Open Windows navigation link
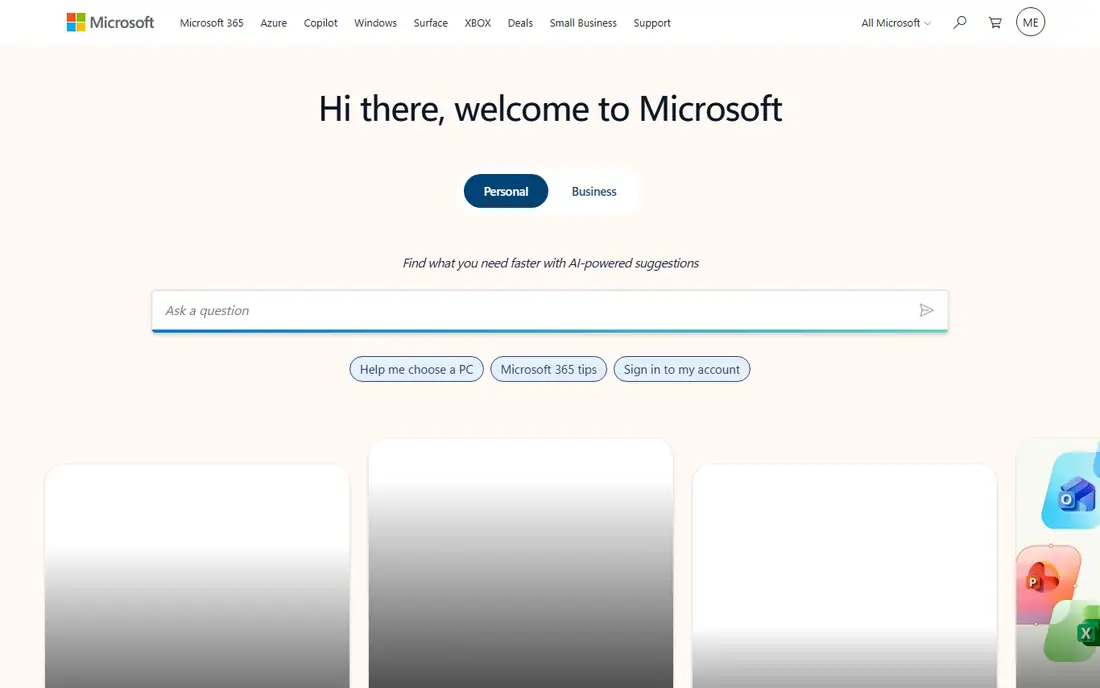The height and width of the screenshot is (688, 1100). tap(375, 22)
